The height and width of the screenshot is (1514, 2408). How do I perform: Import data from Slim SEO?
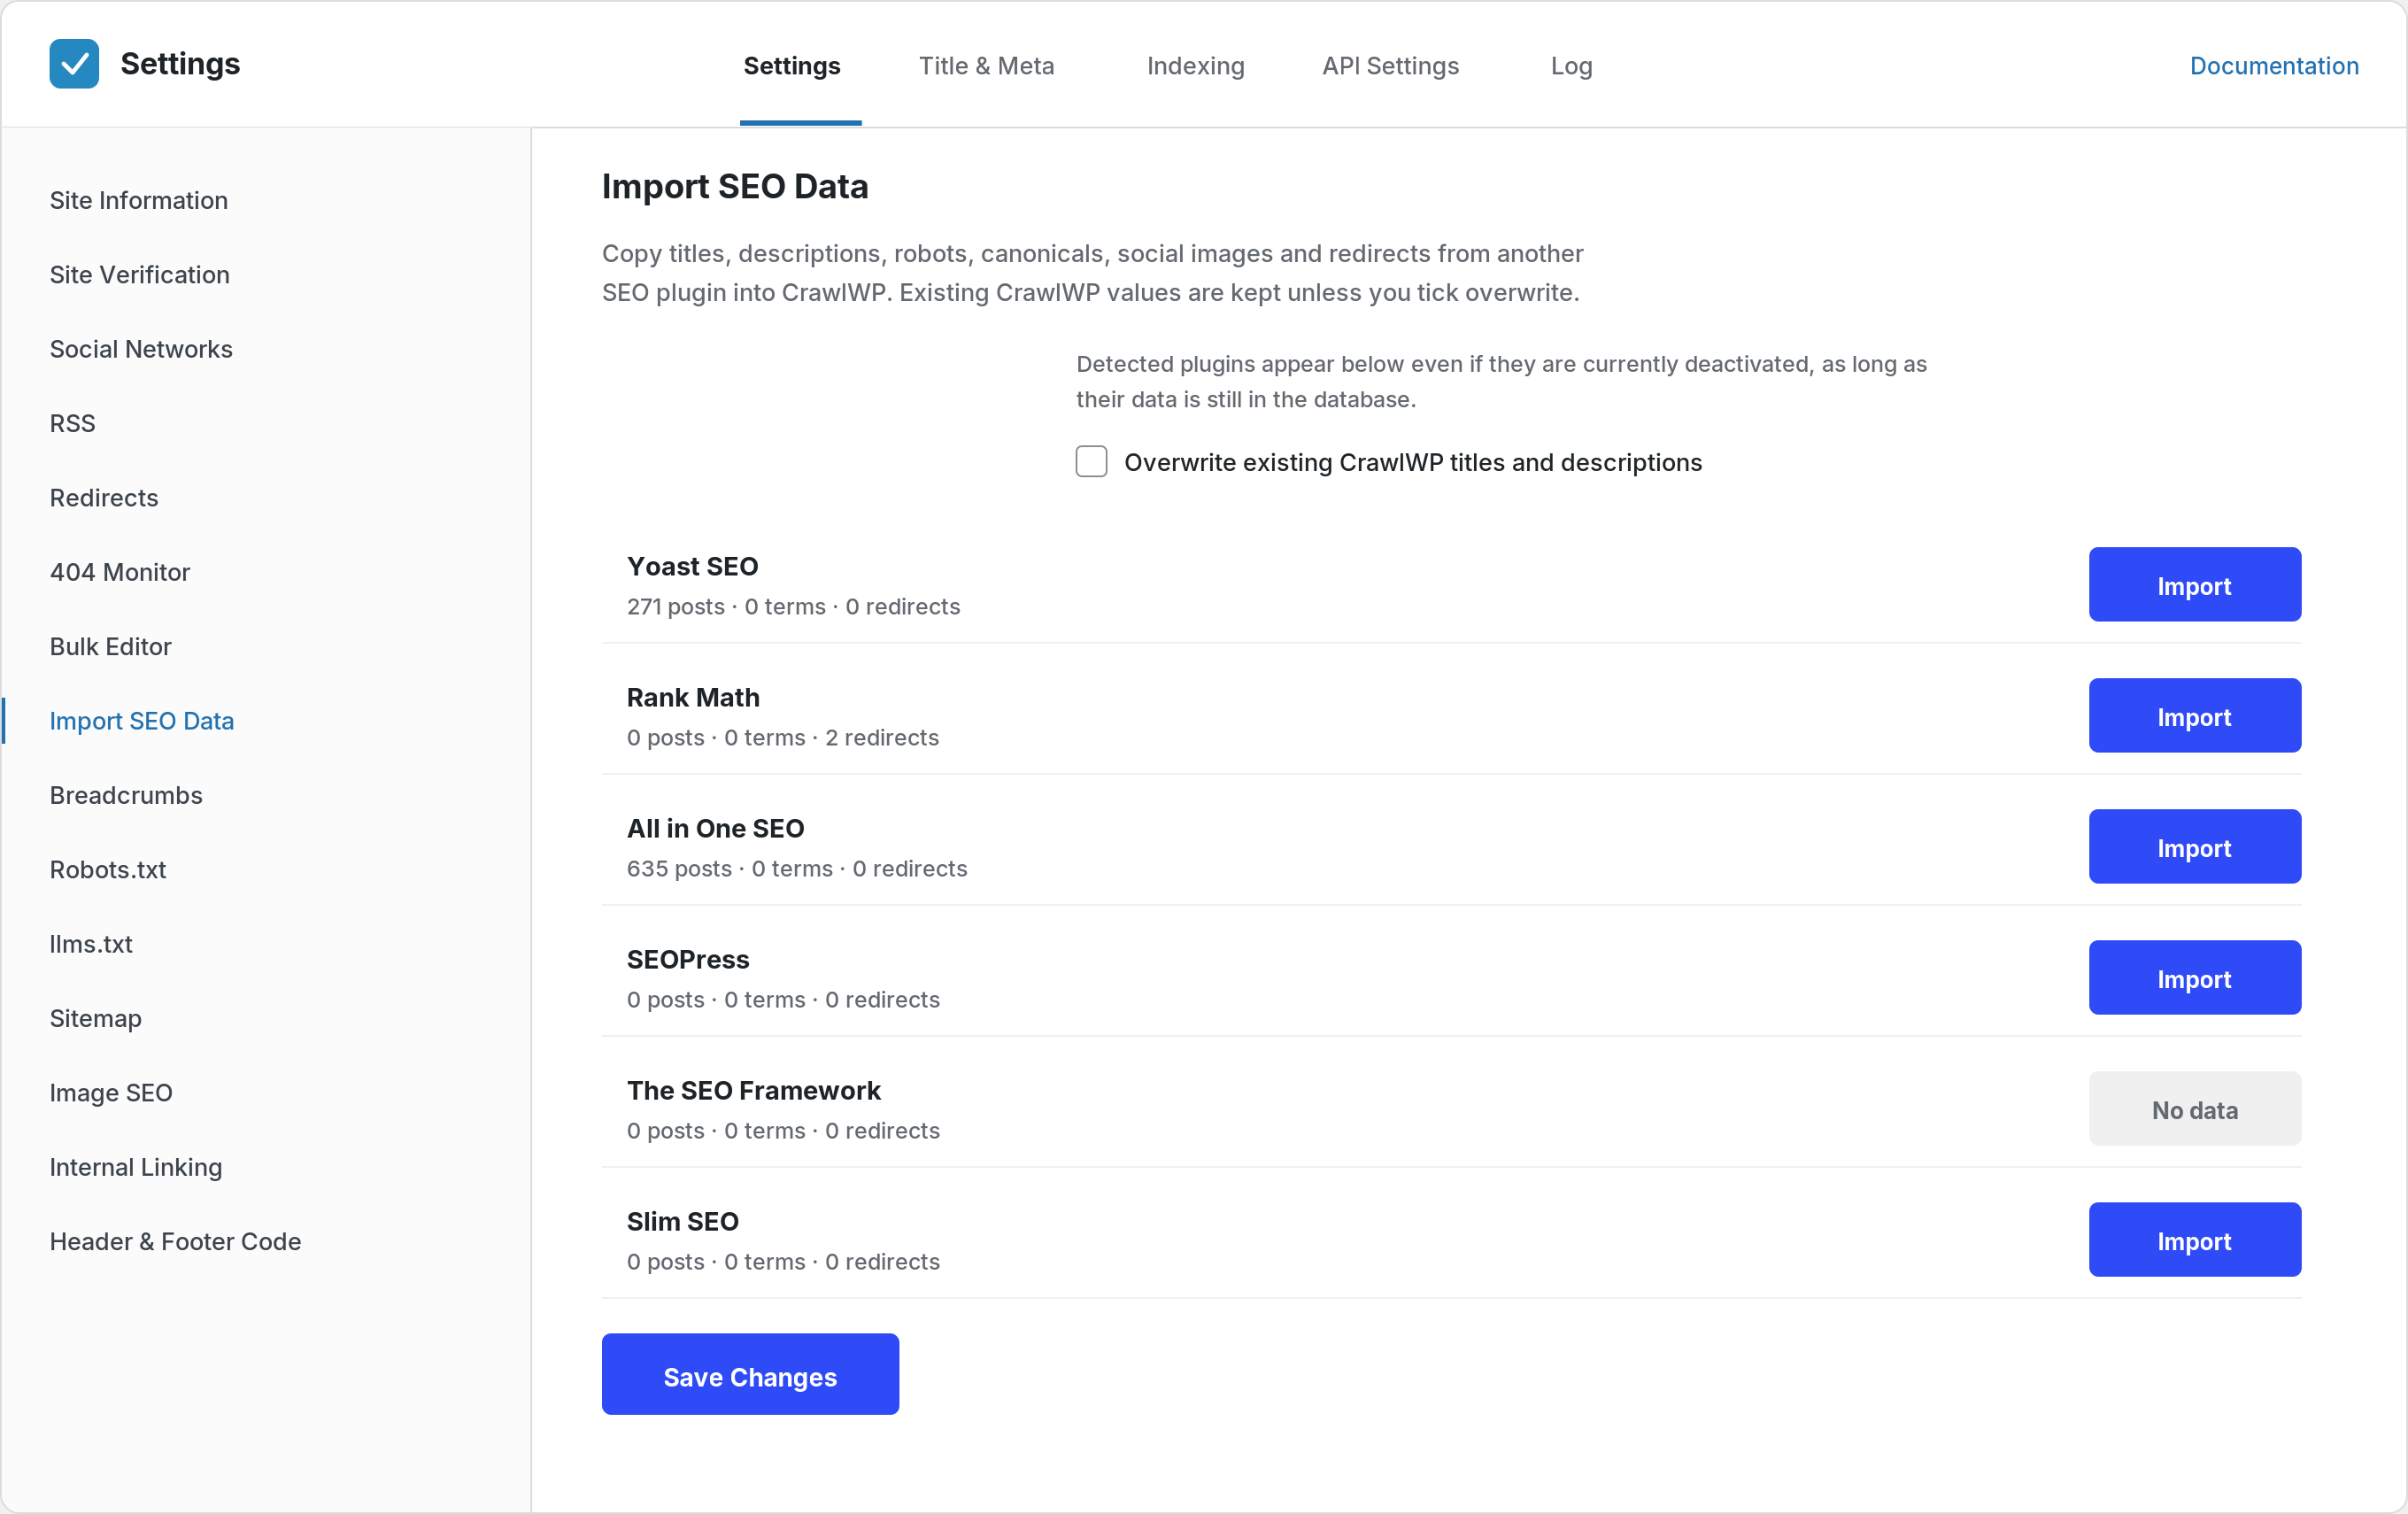(2194, 1240)
